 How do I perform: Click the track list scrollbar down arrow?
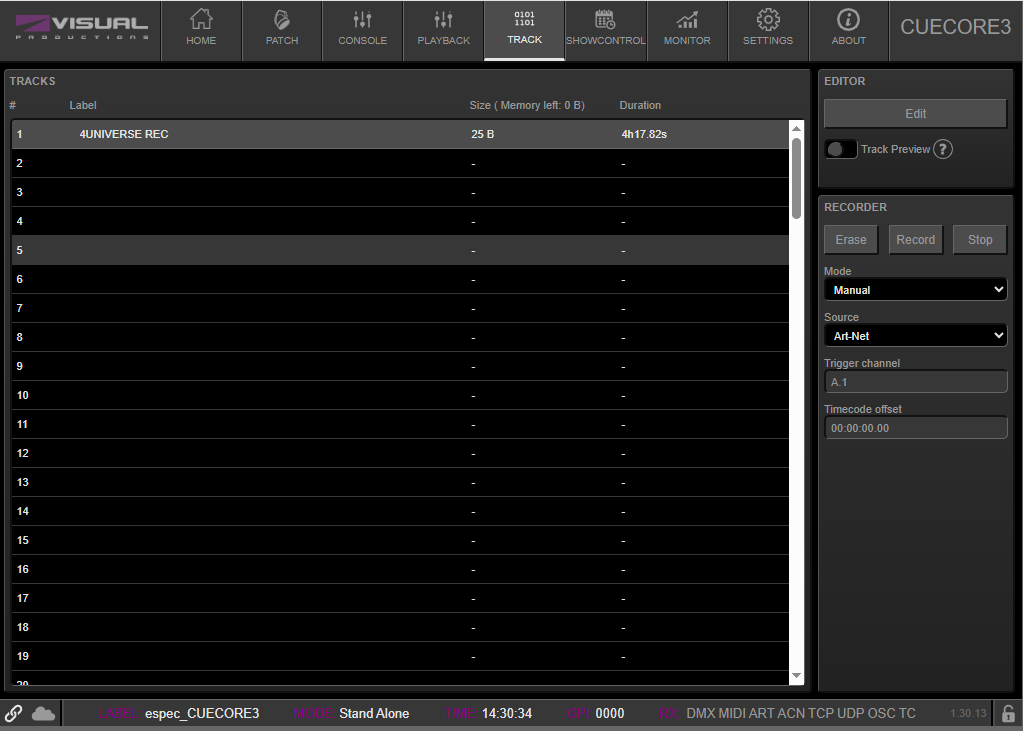796,676
